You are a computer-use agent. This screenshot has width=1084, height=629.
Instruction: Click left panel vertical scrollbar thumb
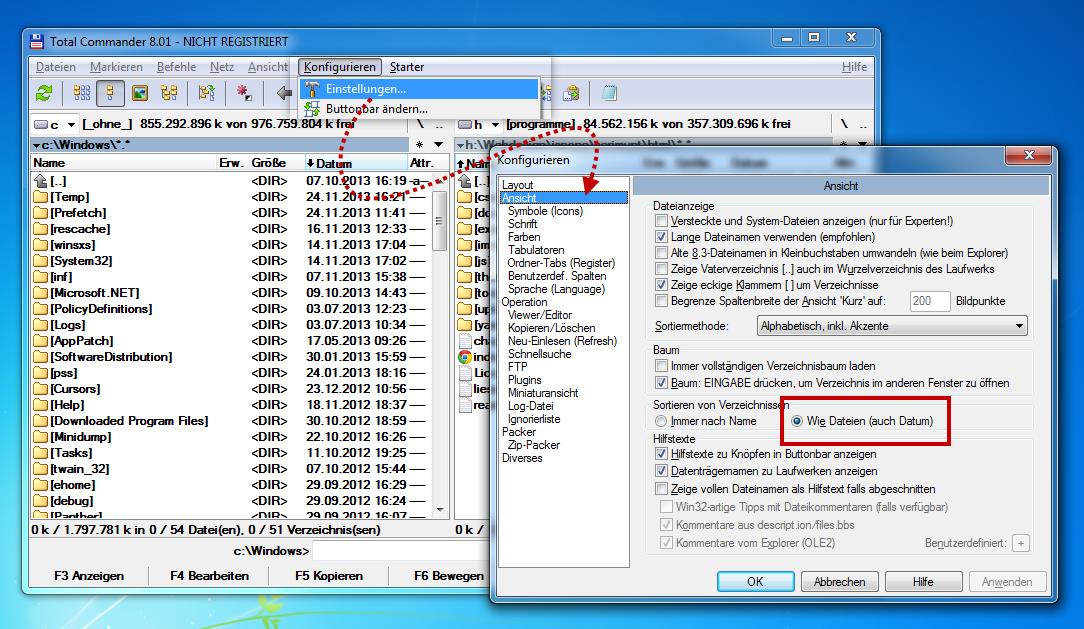(x=438, y=221)
